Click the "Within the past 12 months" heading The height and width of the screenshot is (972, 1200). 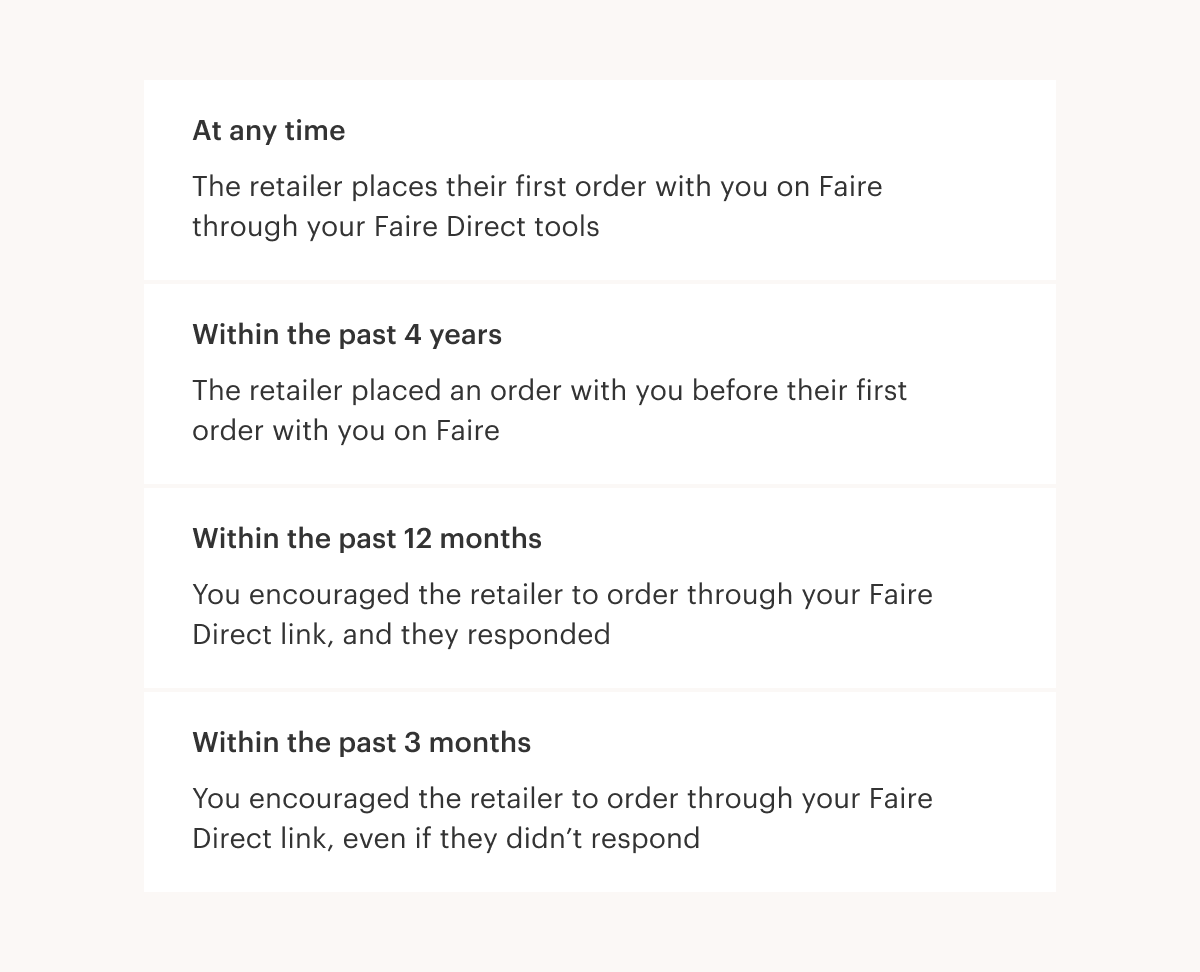(x=367, y=538)
